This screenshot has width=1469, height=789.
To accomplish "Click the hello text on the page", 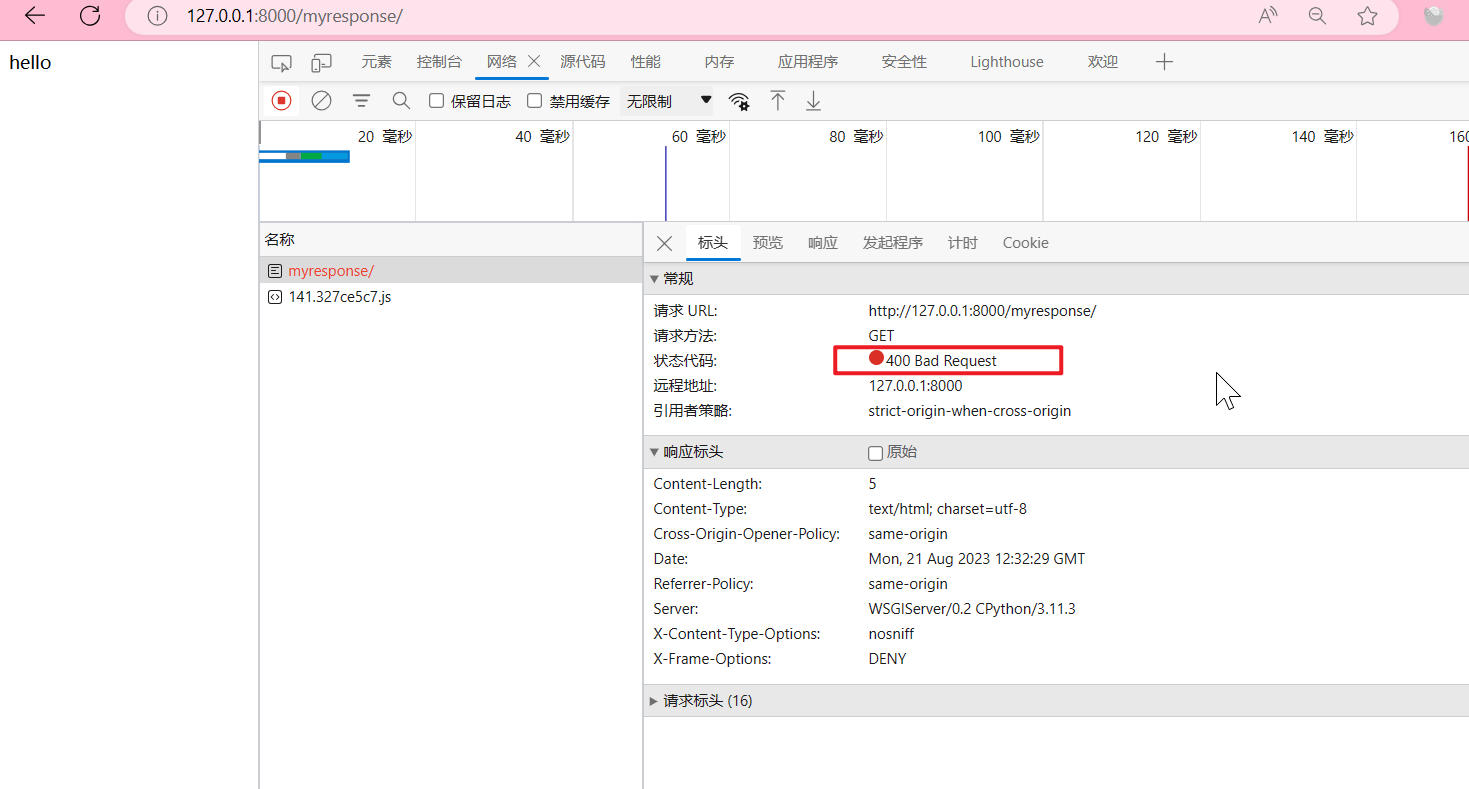I will pyautogui.click(x=30, y=63).
